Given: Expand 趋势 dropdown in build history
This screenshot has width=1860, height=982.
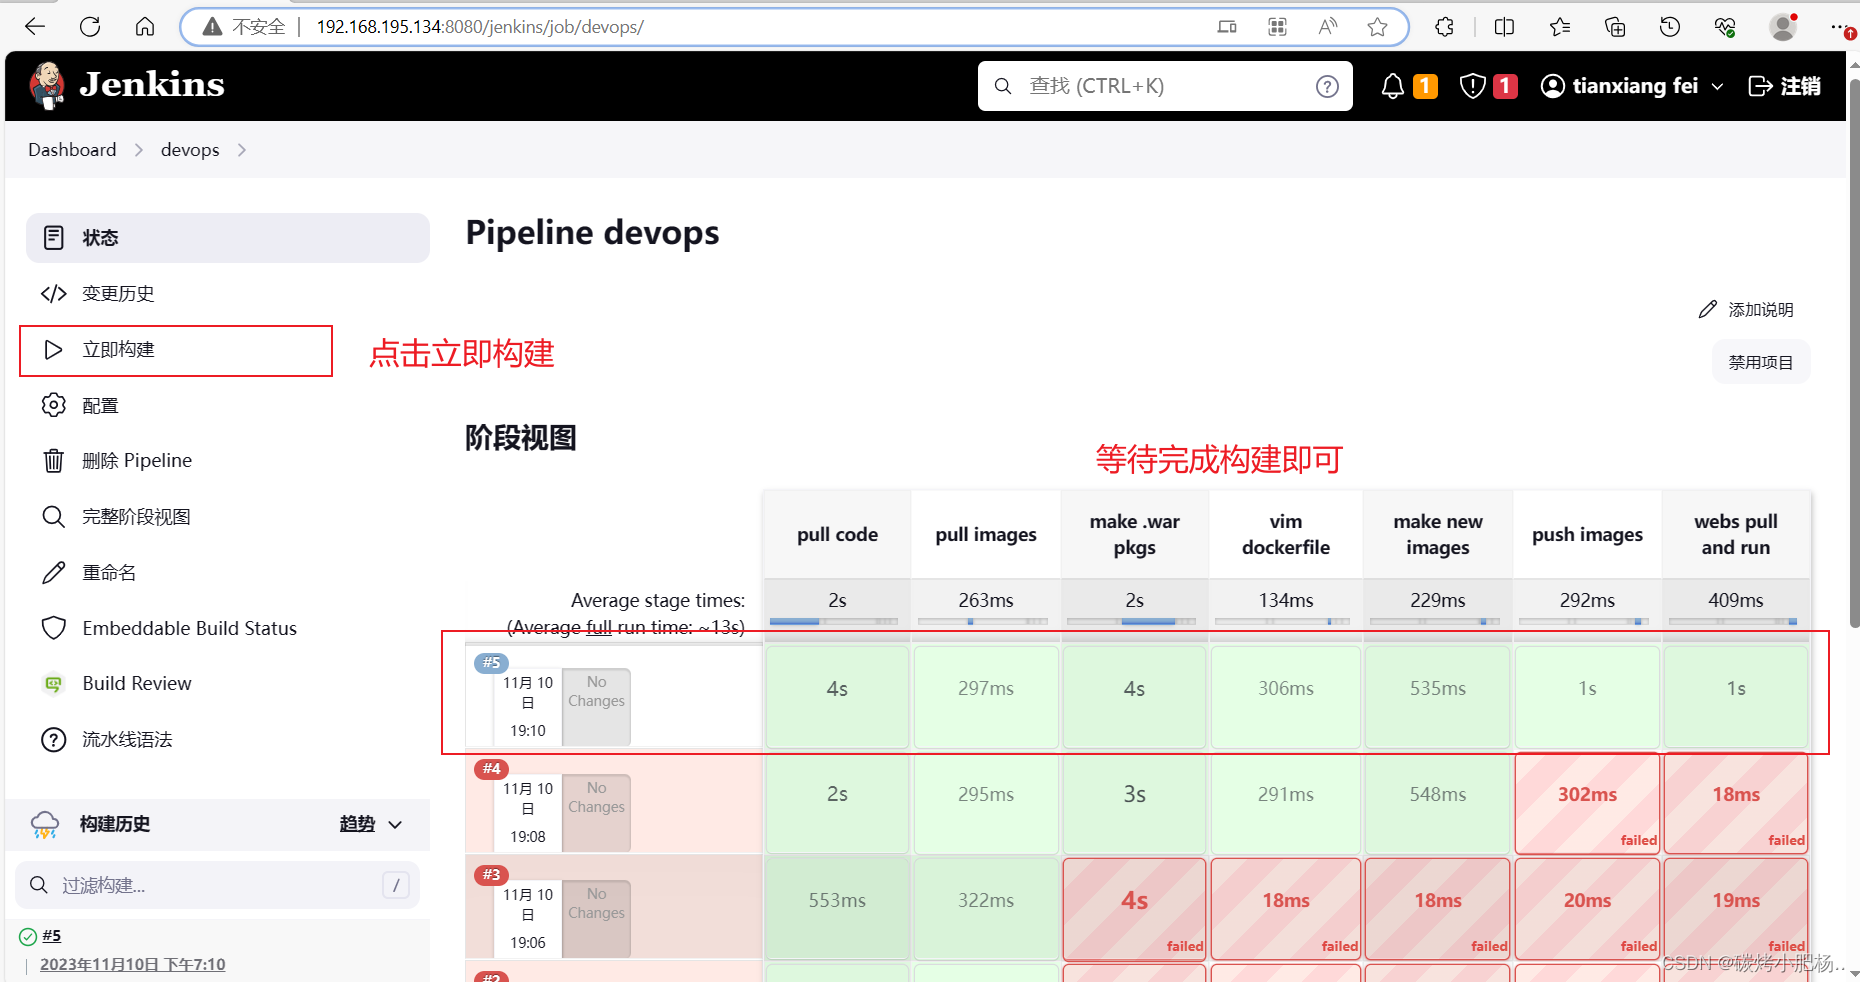Looking at the screenshot, I should (371, 824).
